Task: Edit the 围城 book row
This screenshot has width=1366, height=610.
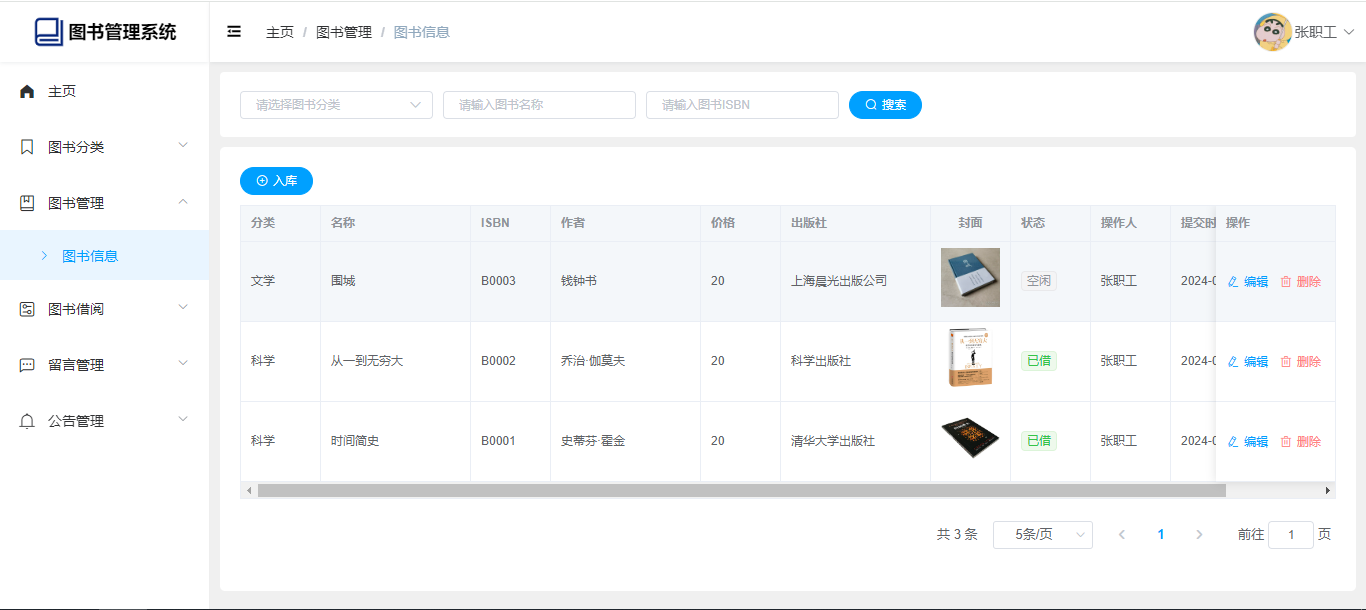Action: [1247, 282]
